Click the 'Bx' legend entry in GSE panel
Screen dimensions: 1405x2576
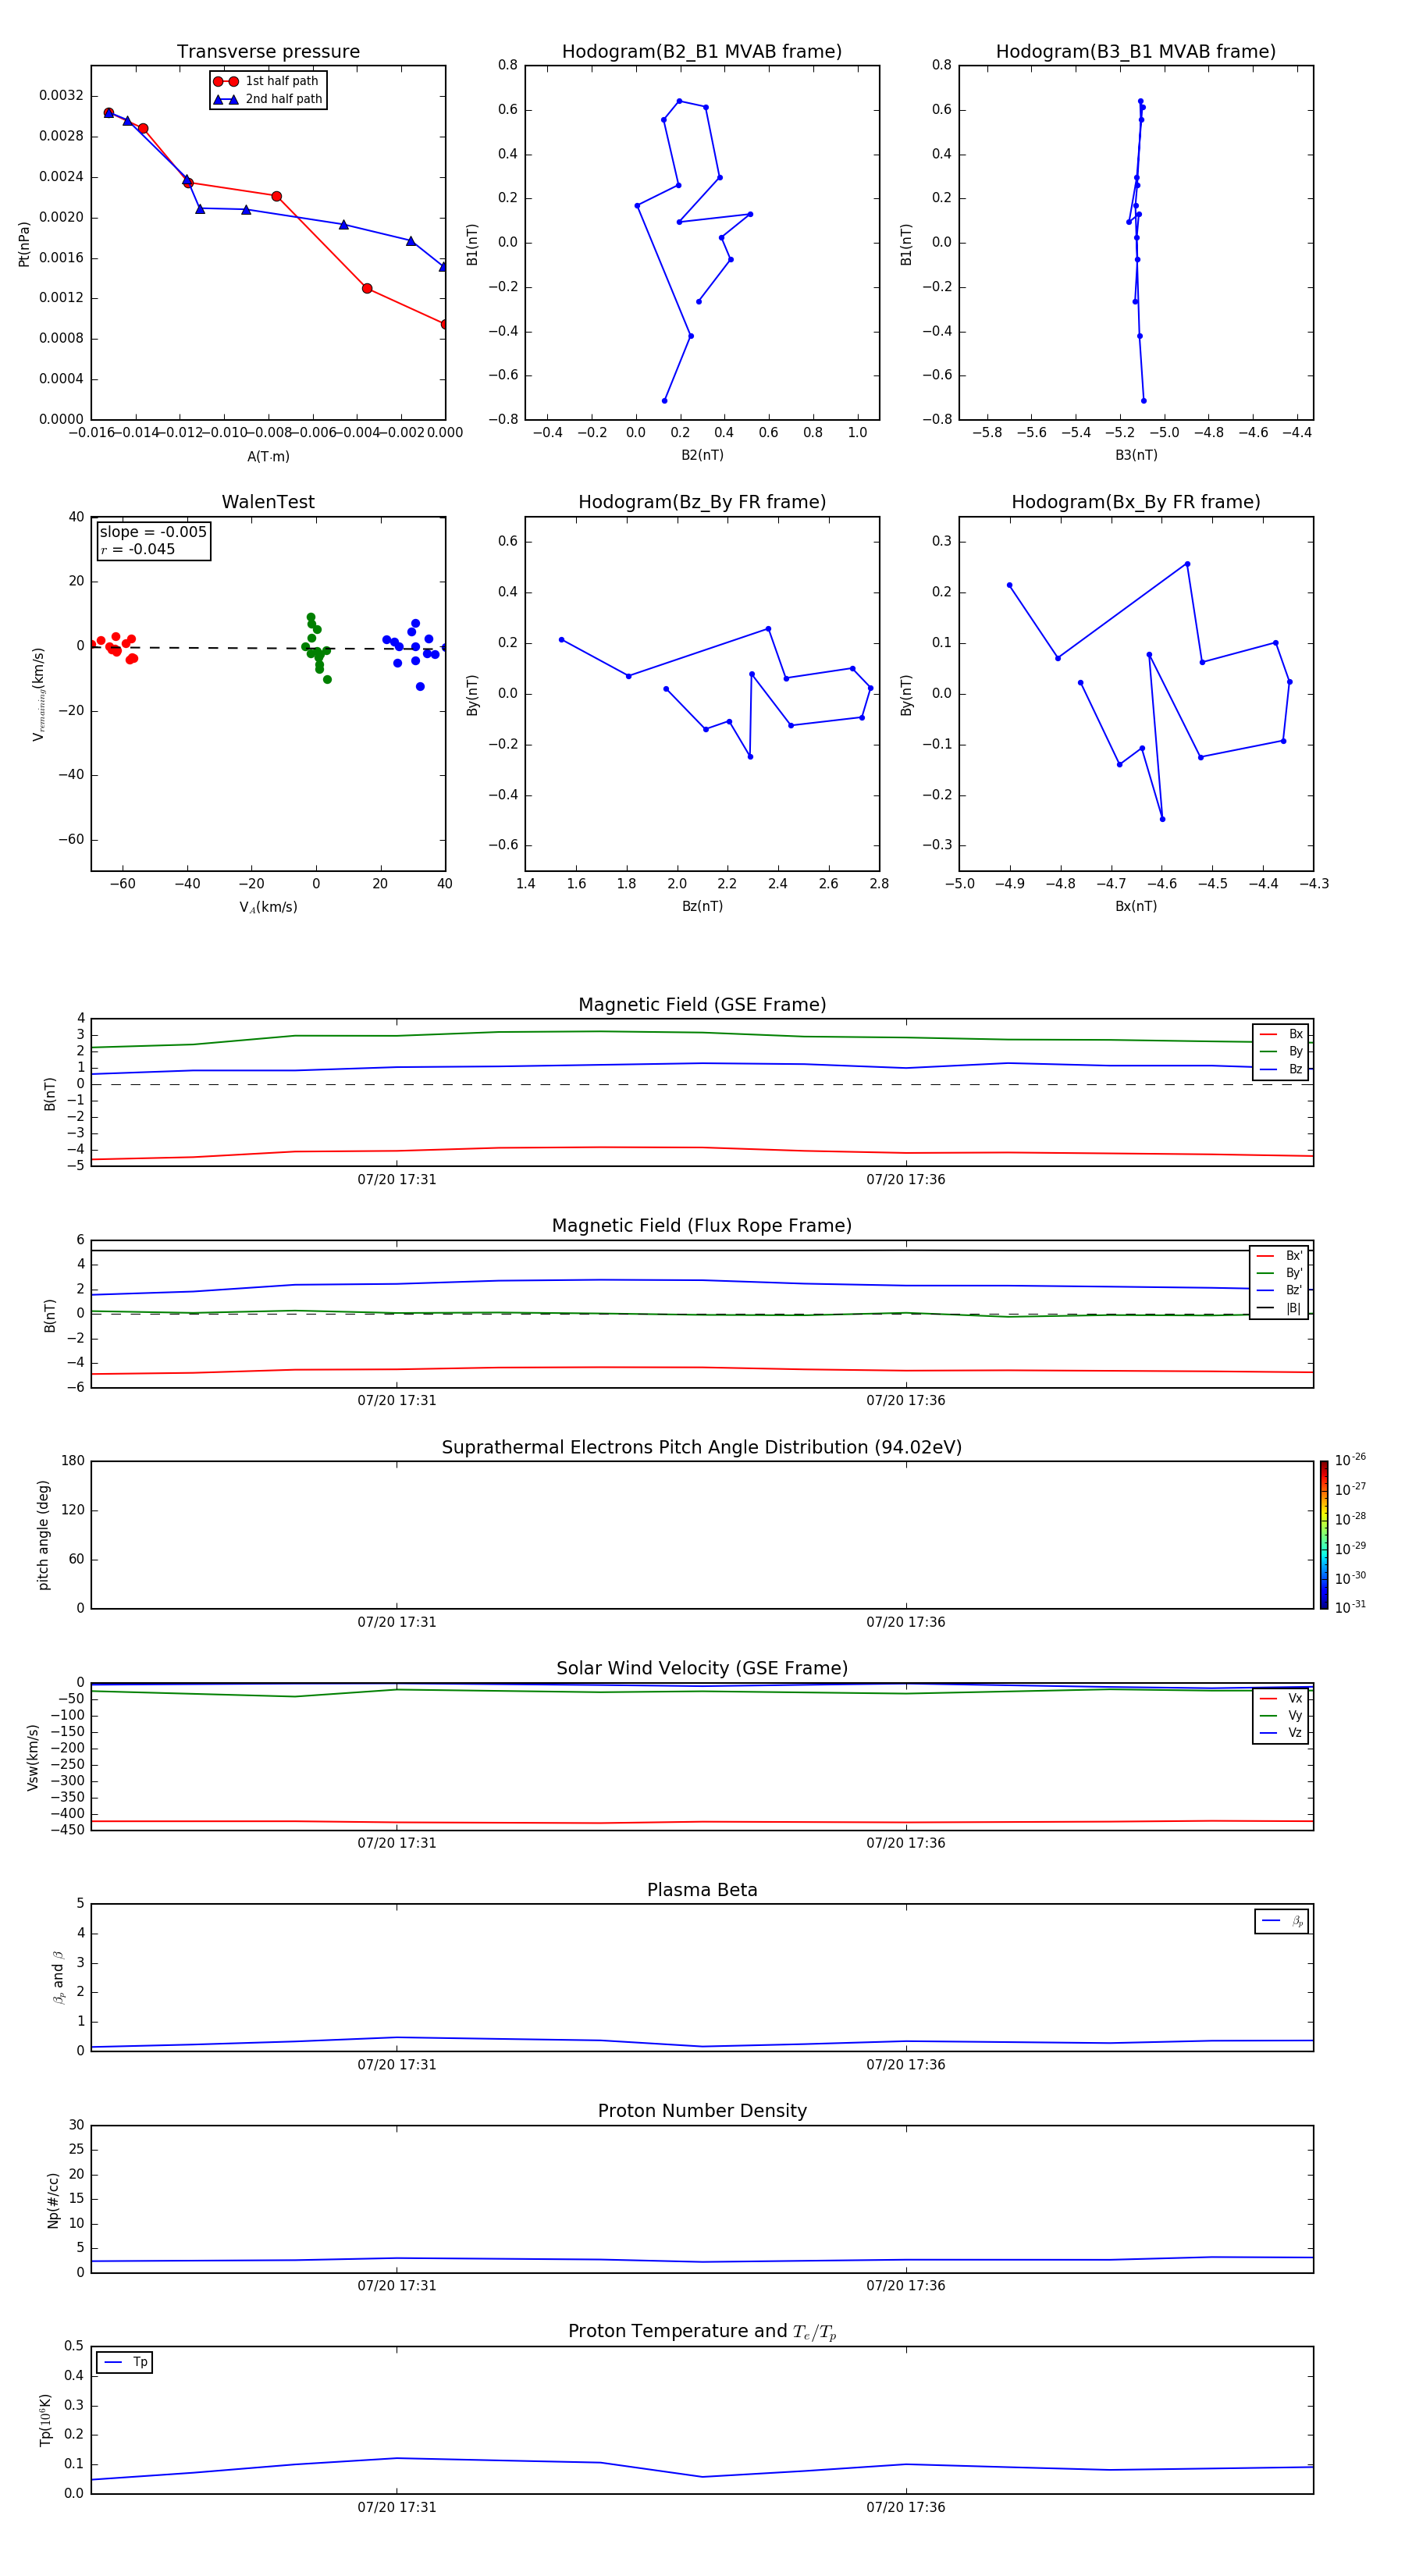pos(1281,1034)
